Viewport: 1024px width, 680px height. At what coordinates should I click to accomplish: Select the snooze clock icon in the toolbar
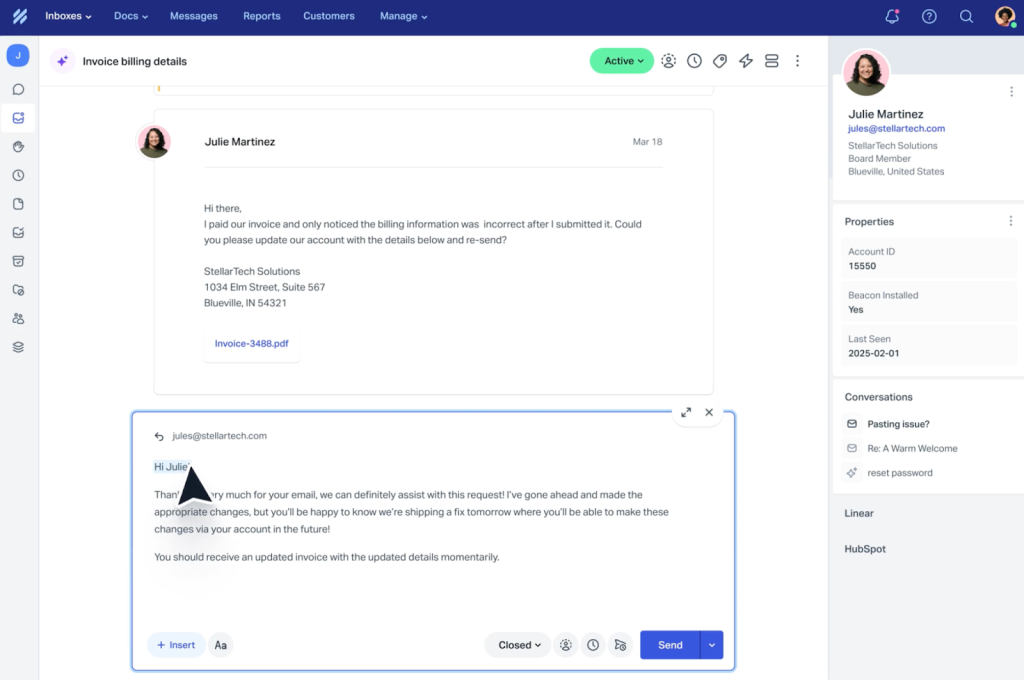coord(694,60)
